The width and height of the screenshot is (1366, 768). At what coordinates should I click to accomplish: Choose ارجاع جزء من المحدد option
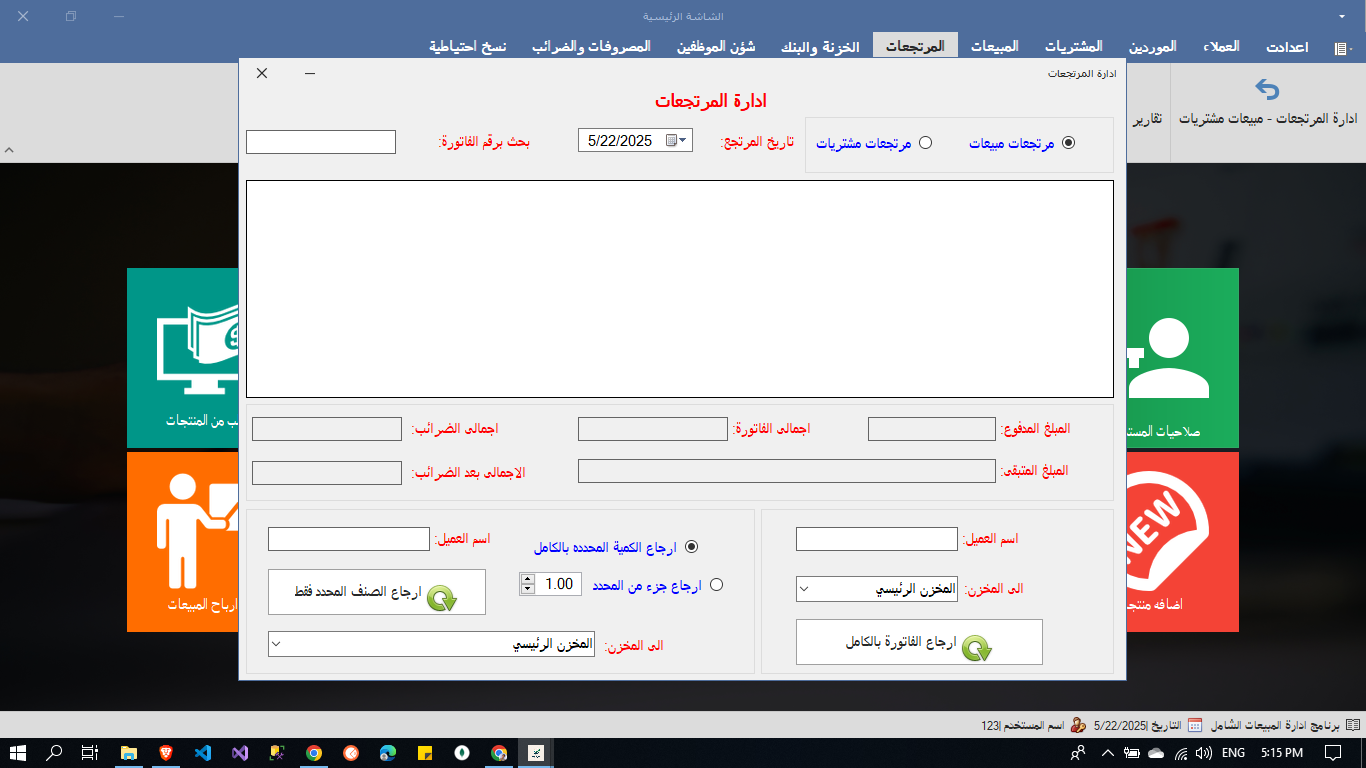pyautogui.click(x=716, y=585)
